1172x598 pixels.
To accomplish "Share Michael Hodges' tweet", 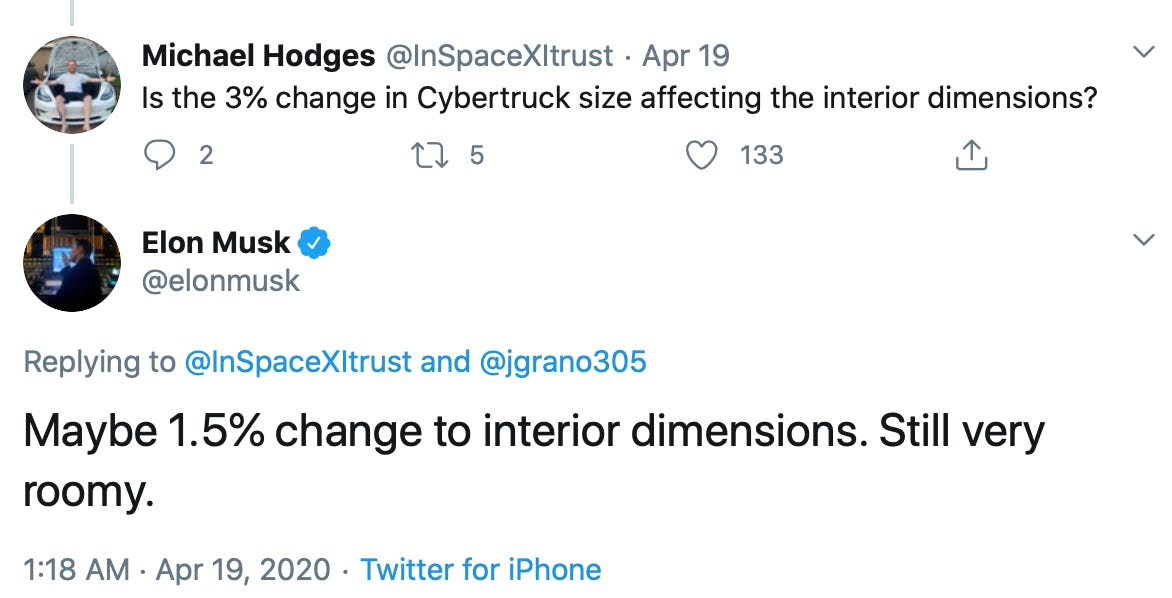I will click(971, 156).
